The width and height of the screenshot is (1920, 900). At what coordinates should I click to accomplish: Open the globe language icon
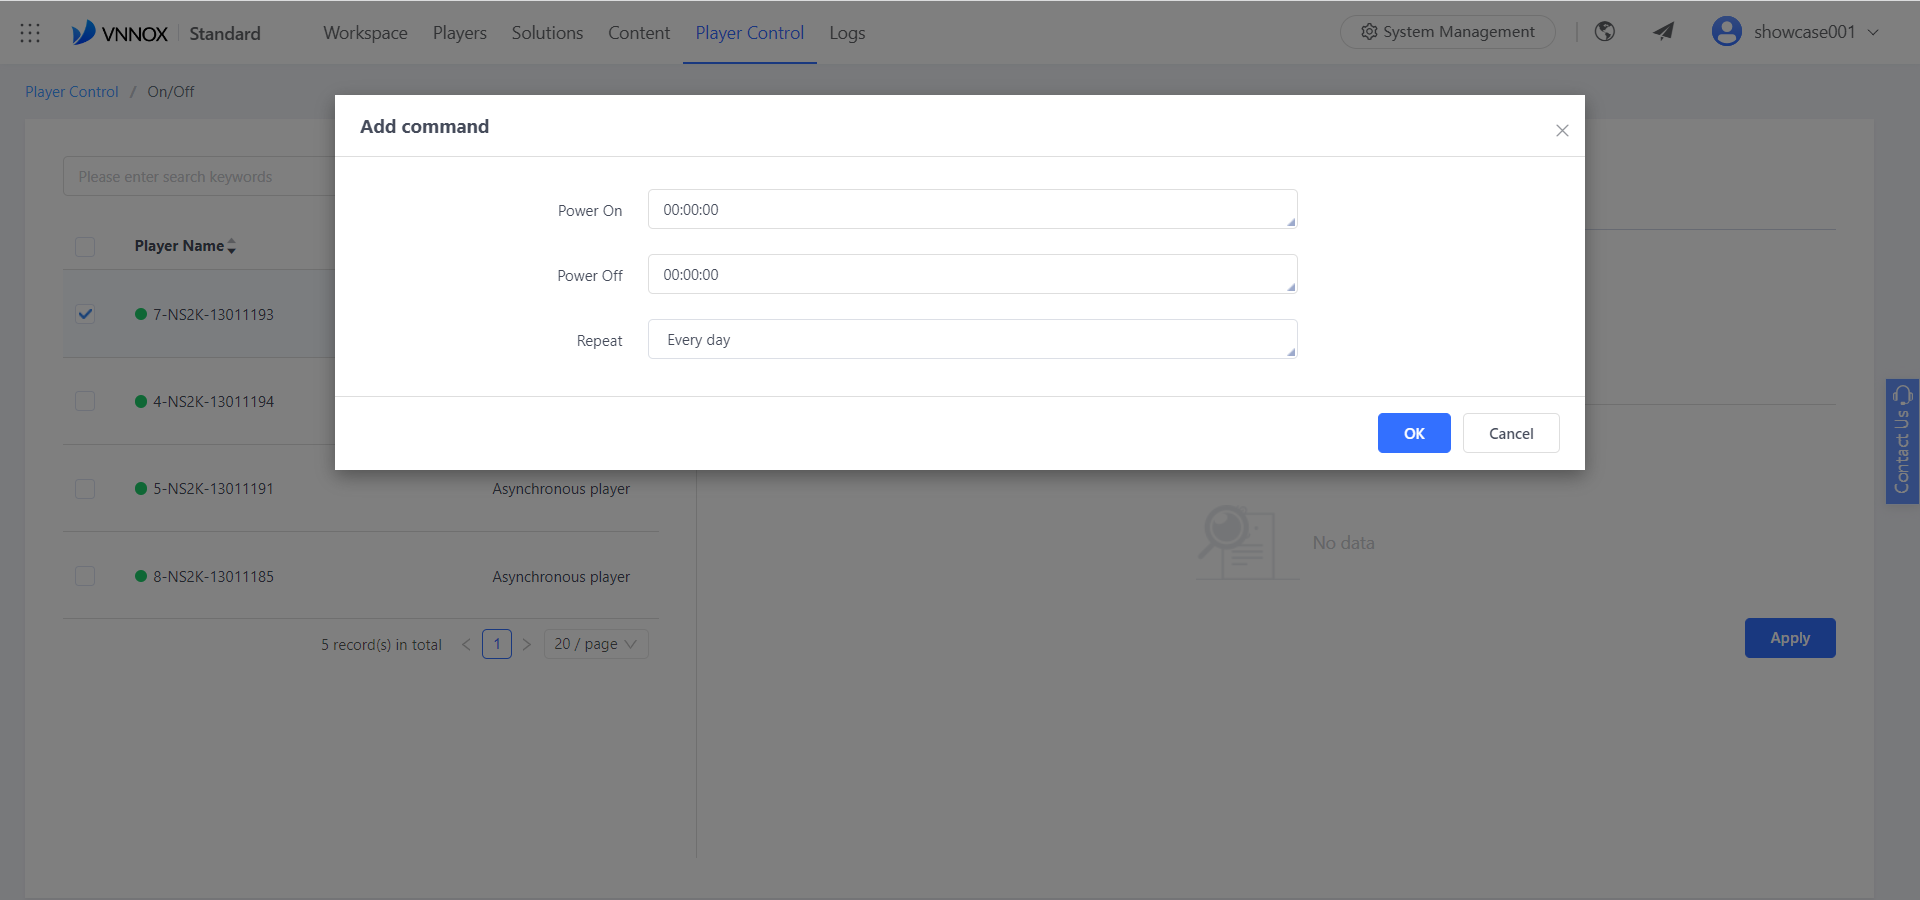1605,32
